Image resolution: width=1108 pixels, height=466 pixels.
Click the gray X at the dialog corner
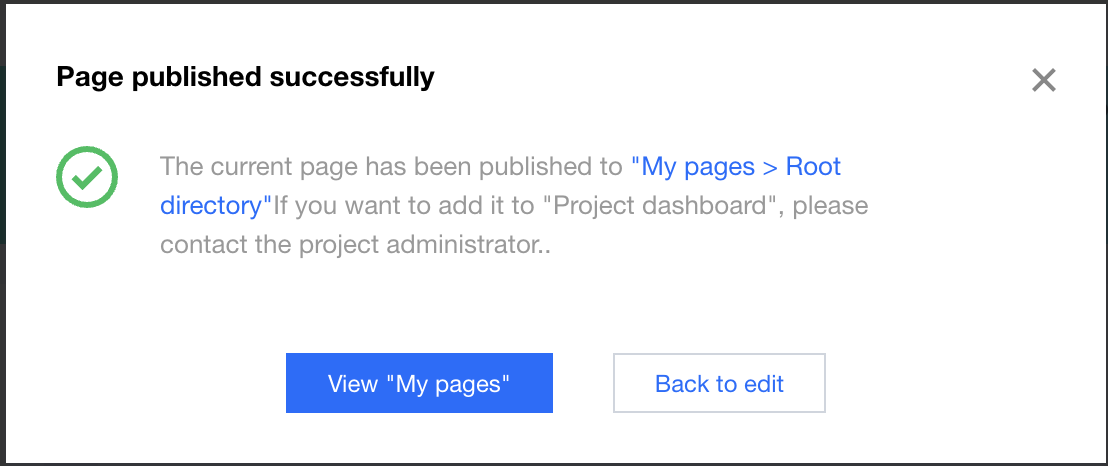(1043, 80)
